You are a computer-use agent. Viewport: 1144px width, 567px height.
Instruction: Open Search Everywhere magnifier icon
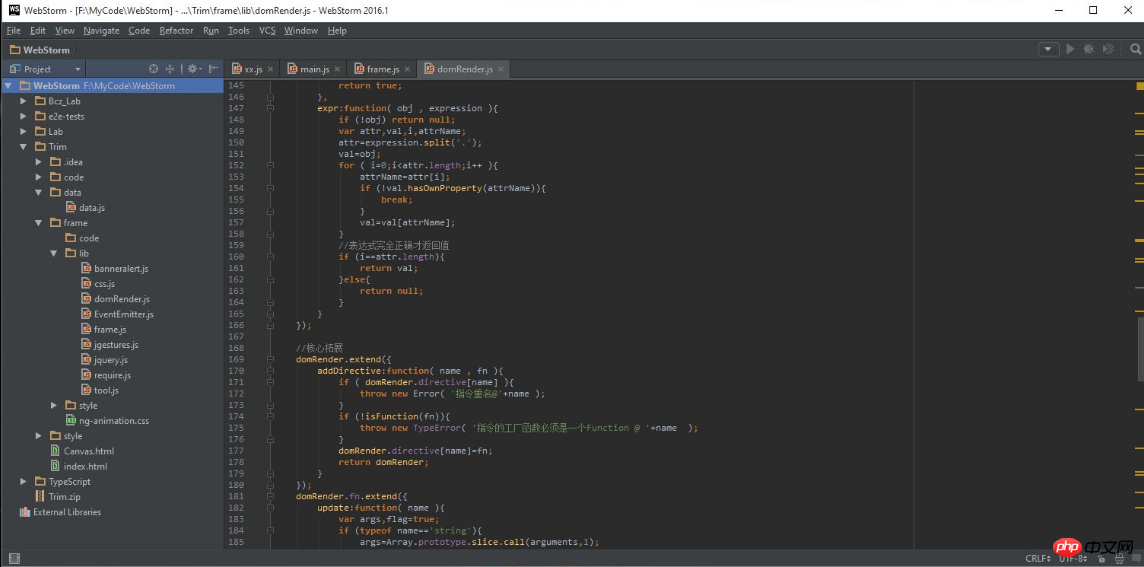[x=1135, y=49]
